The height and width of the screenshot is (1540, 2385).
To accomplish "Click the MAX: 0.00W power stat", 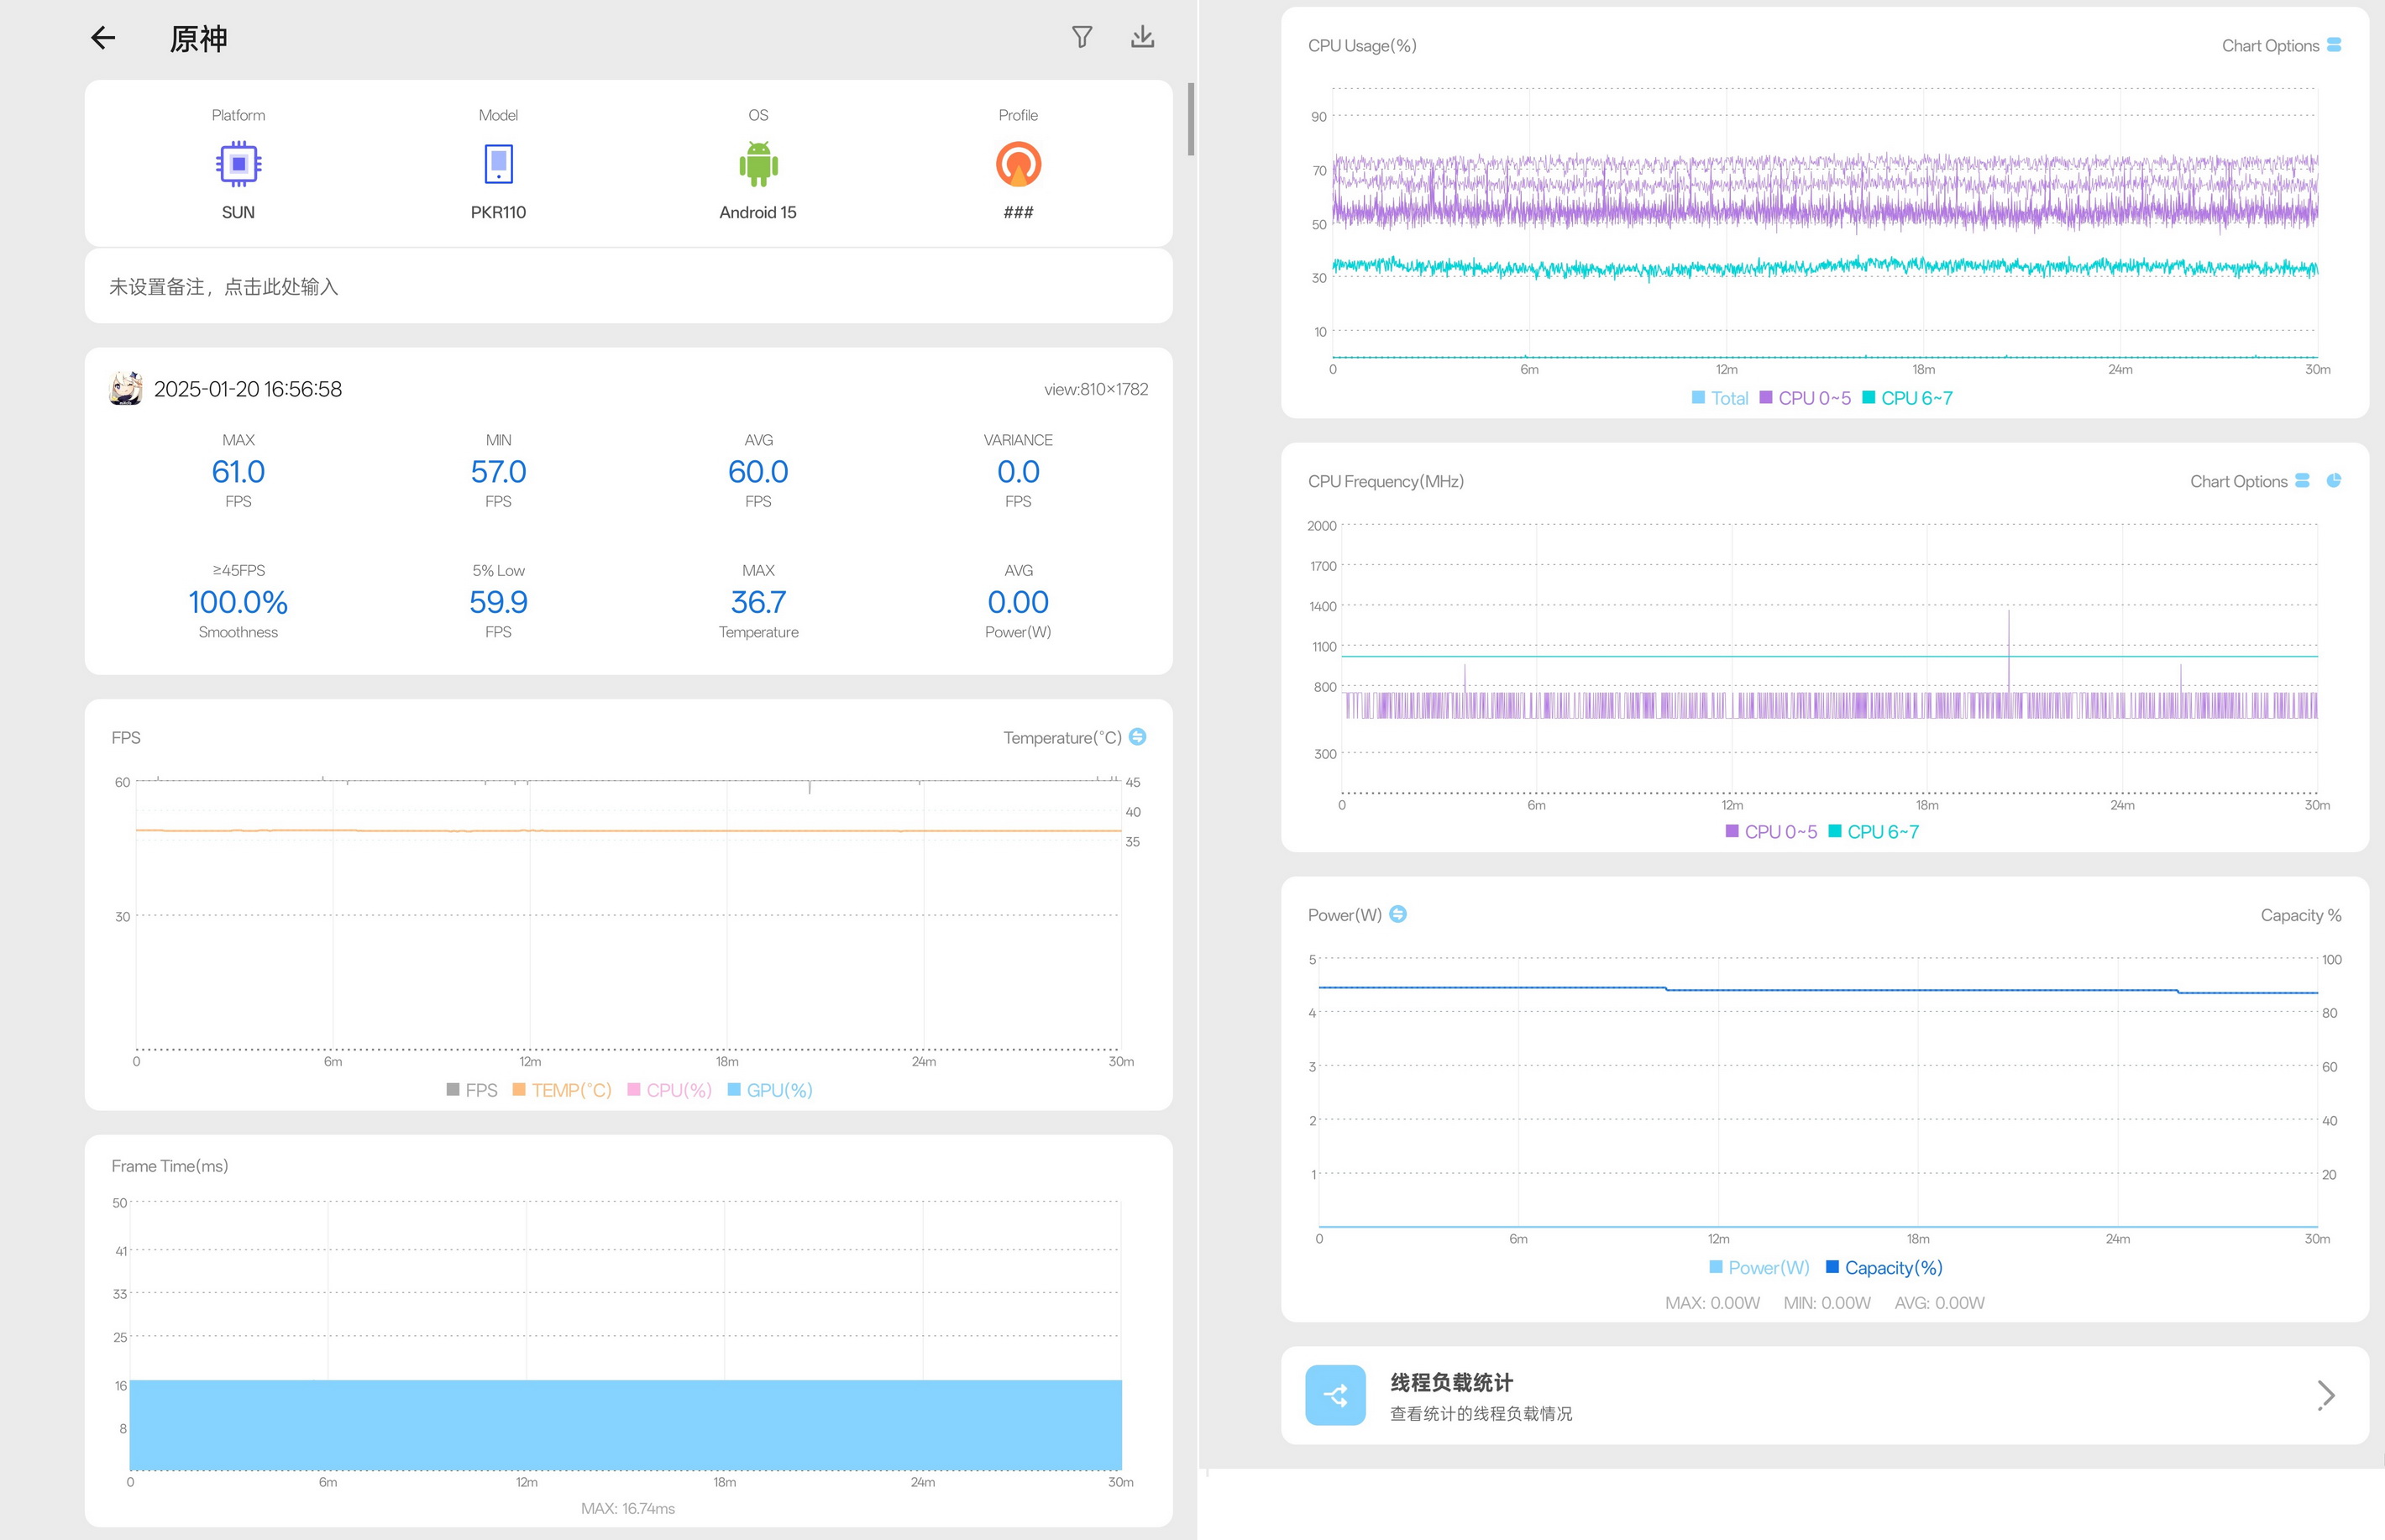I will pos(1712,1303).
